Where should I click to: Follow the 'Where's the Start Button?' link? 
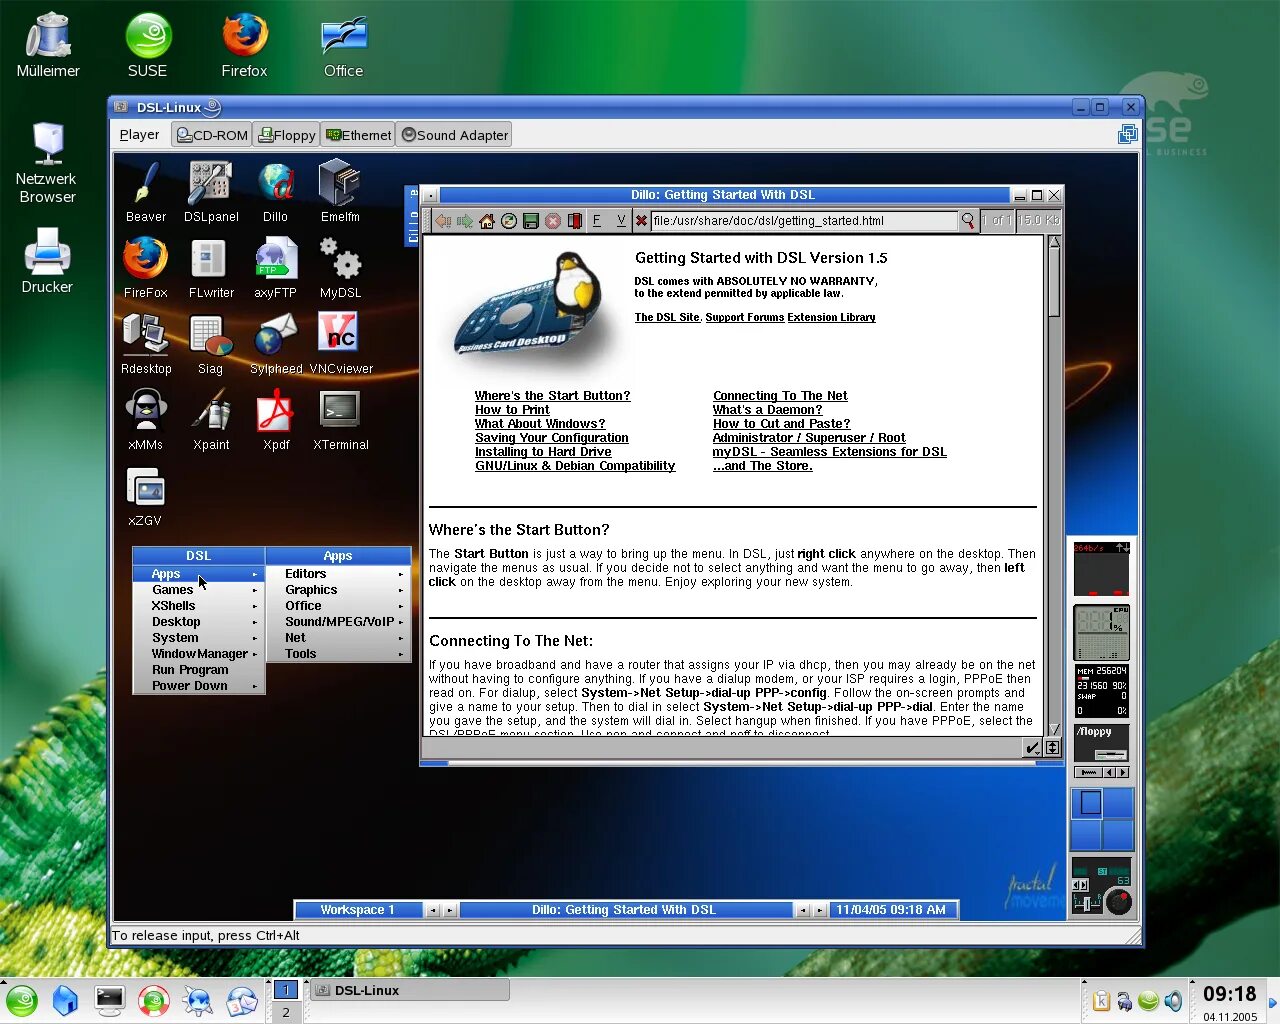tap(552, 396)
